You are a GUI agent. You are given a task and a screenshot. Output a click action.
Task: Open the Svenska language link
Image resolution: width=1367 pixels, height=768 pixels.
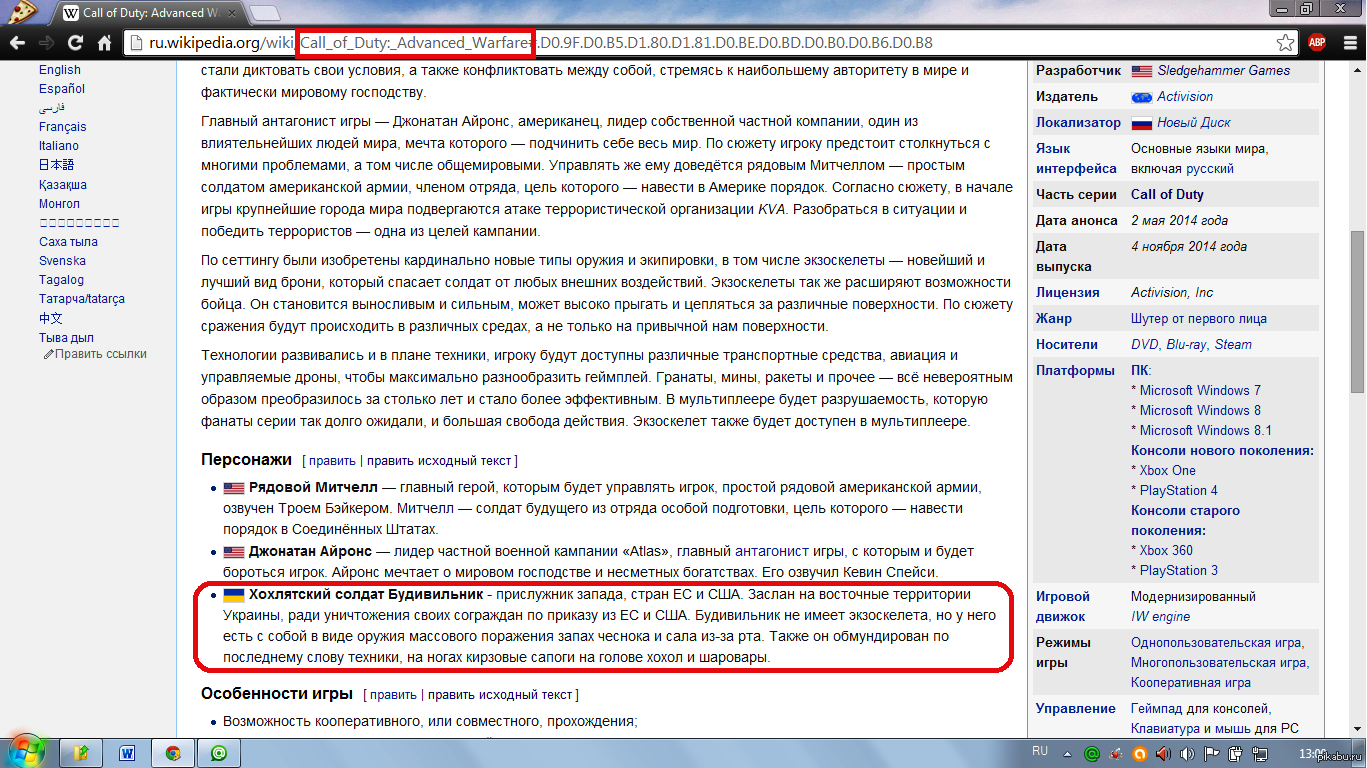(62, 261)
